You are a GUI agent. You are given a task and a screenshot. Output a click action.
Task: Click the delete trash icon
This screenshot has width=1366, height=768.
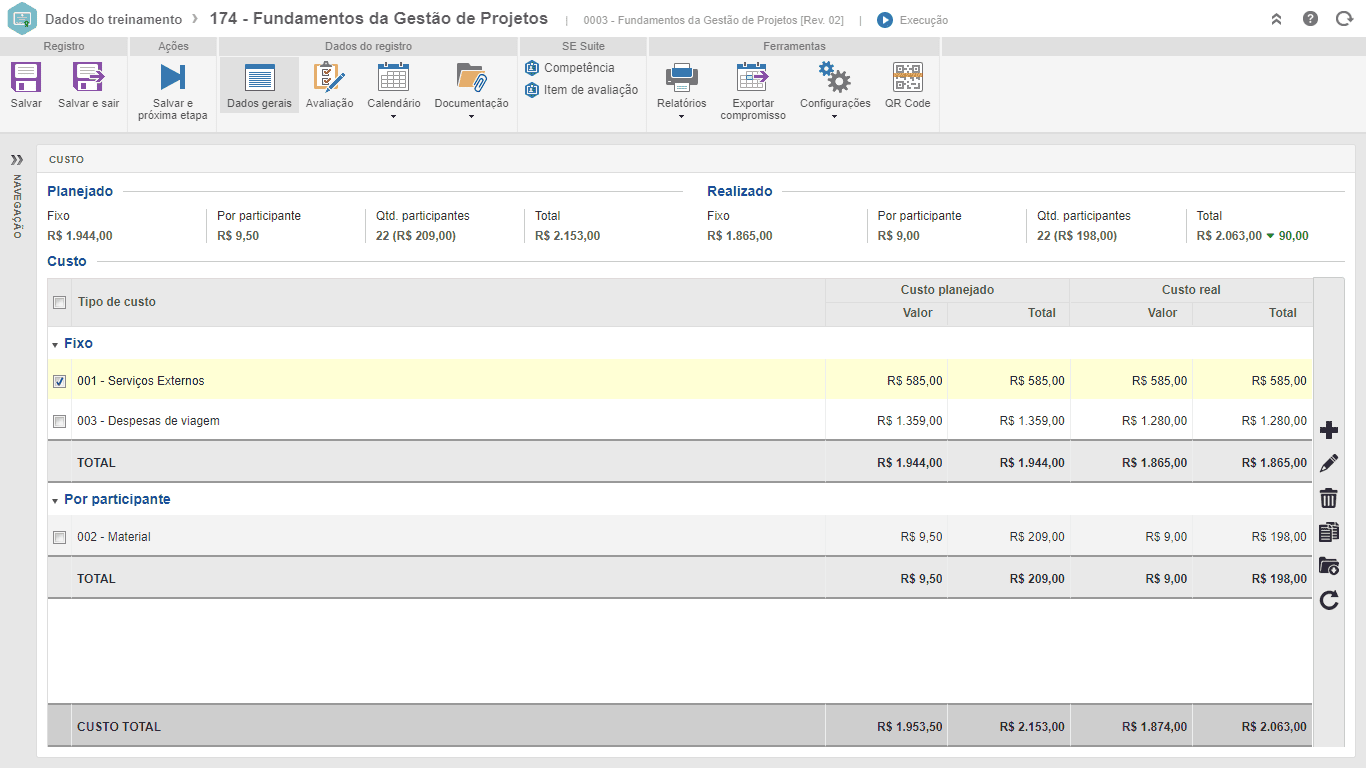click(1329, 498)
